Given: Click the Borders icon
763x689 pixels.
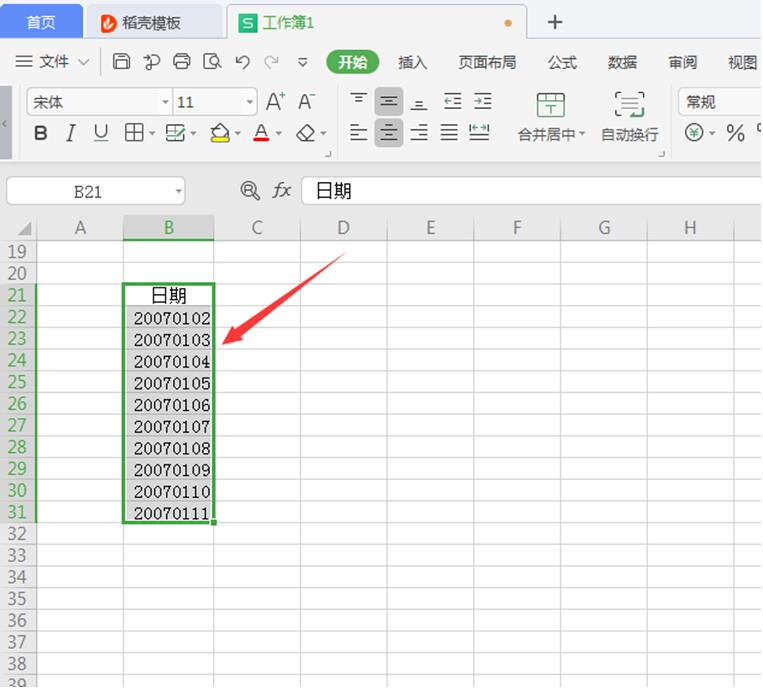Looking at the screenshot, I should click(134, 132).
